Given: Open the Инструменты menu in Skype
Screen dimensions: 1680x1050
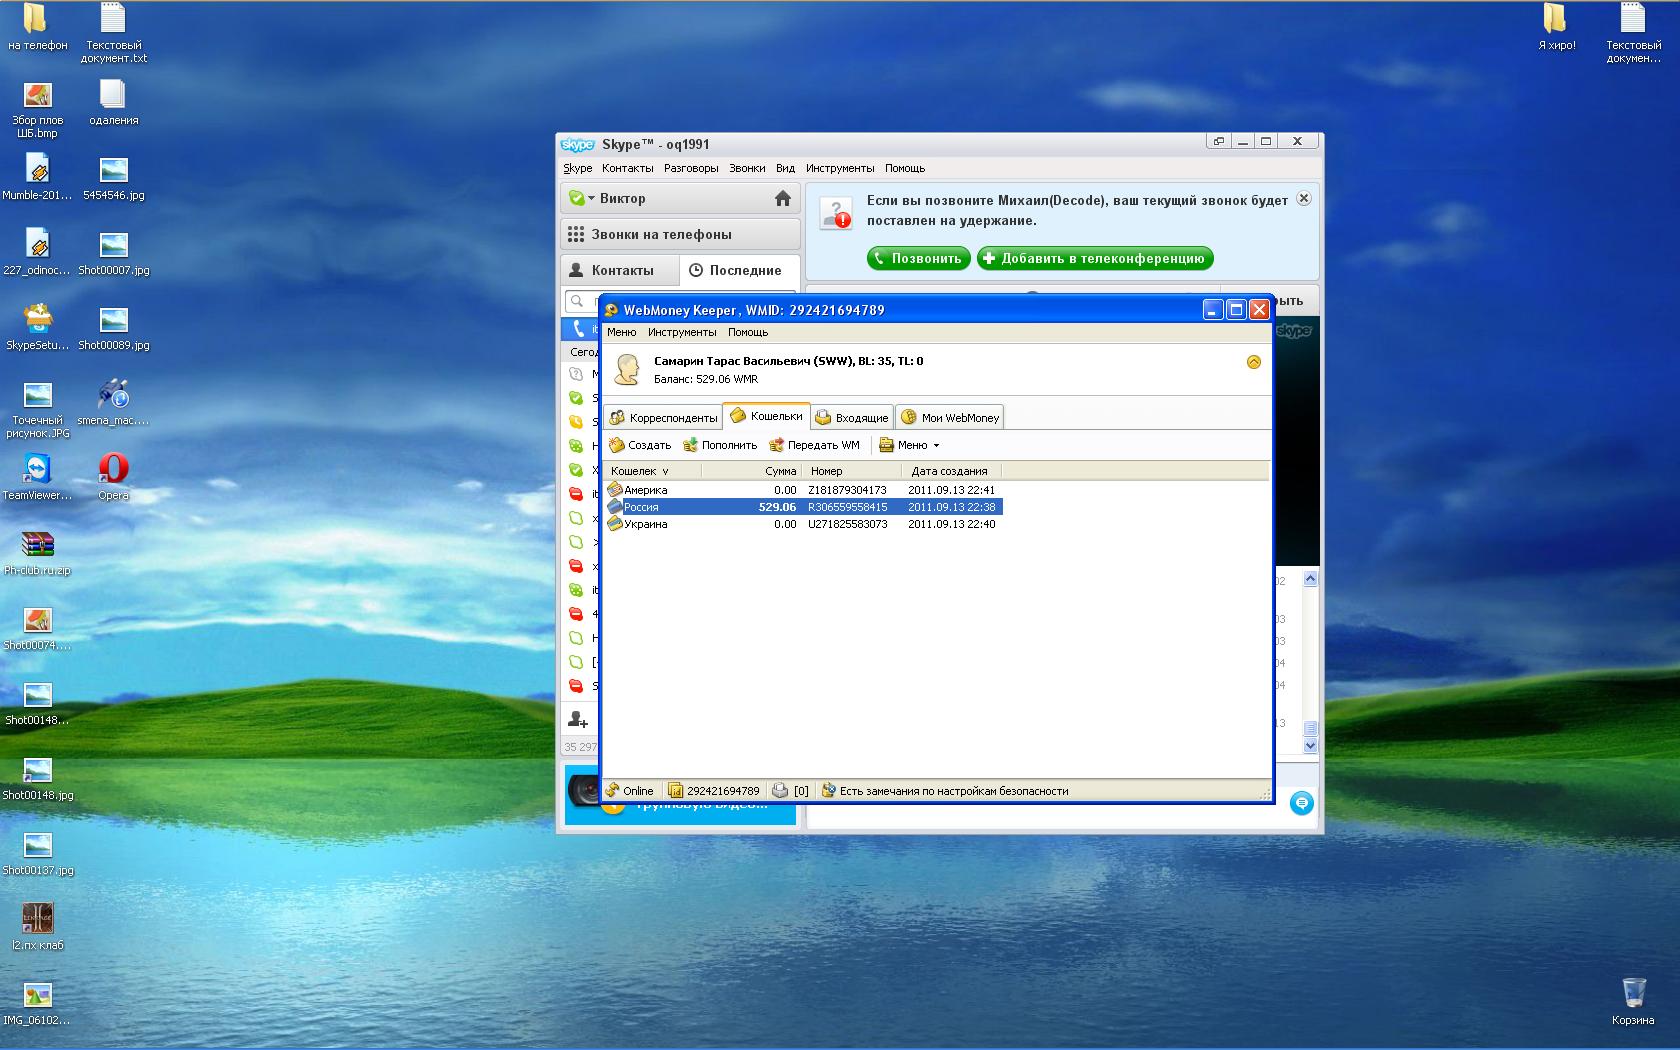Looking at the screenshot, I should point(840,168).
